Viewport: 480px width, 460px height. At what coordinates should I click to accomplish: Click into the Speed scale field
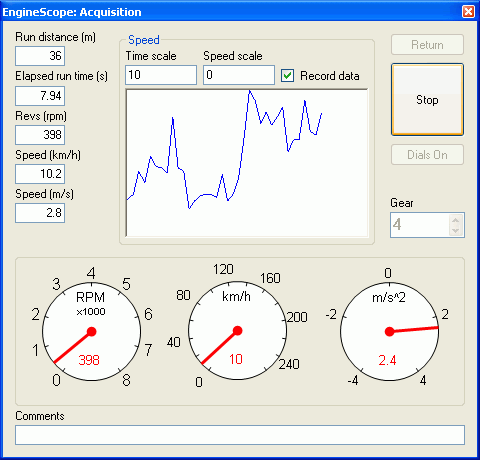pyautogui.click(x=239, y=75)
